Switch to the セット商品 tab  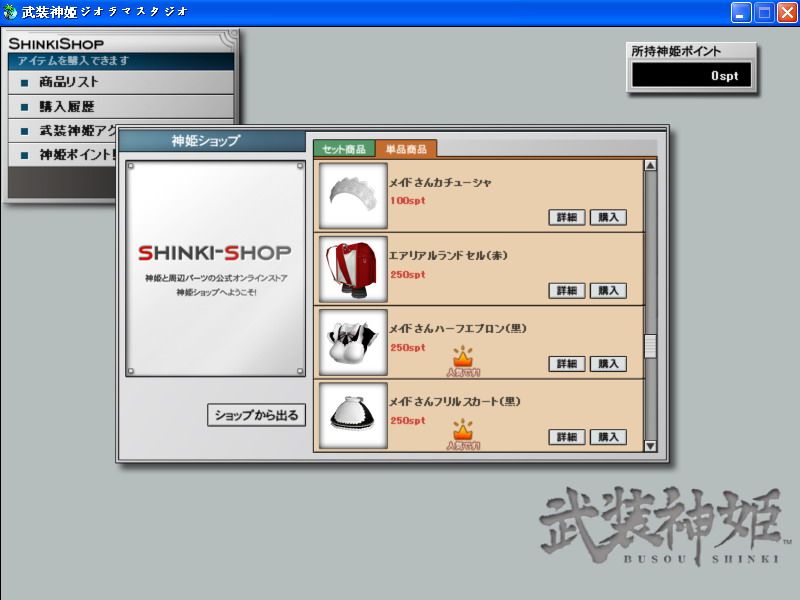(x=344, y=149)
